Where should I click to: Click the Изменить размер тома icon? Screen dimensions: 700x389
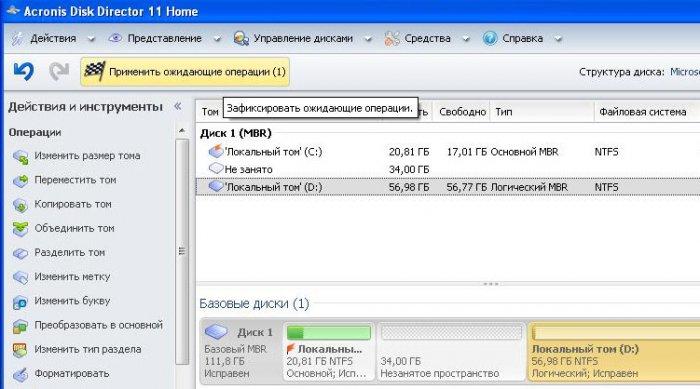coord(21,156)
